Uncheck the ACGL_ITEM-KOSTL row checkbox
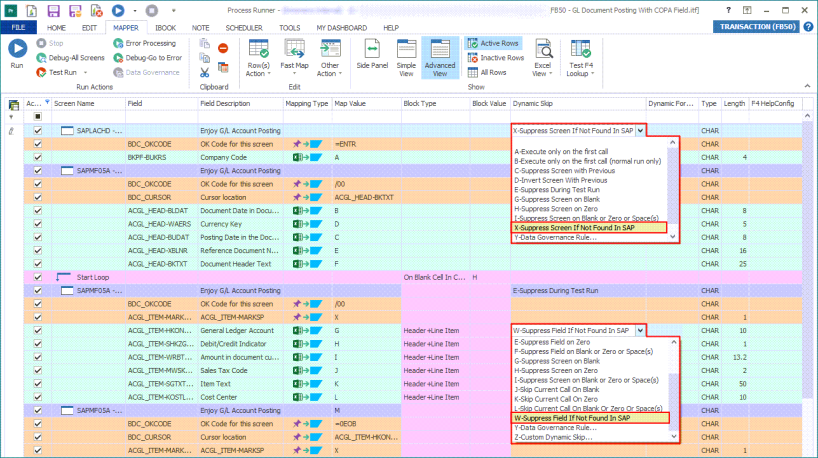The width and height of the screenshot is (818, 458). 38,397
